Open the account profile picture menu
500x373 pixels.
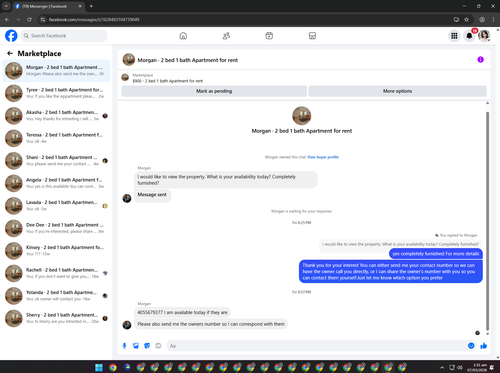[484, 36]
